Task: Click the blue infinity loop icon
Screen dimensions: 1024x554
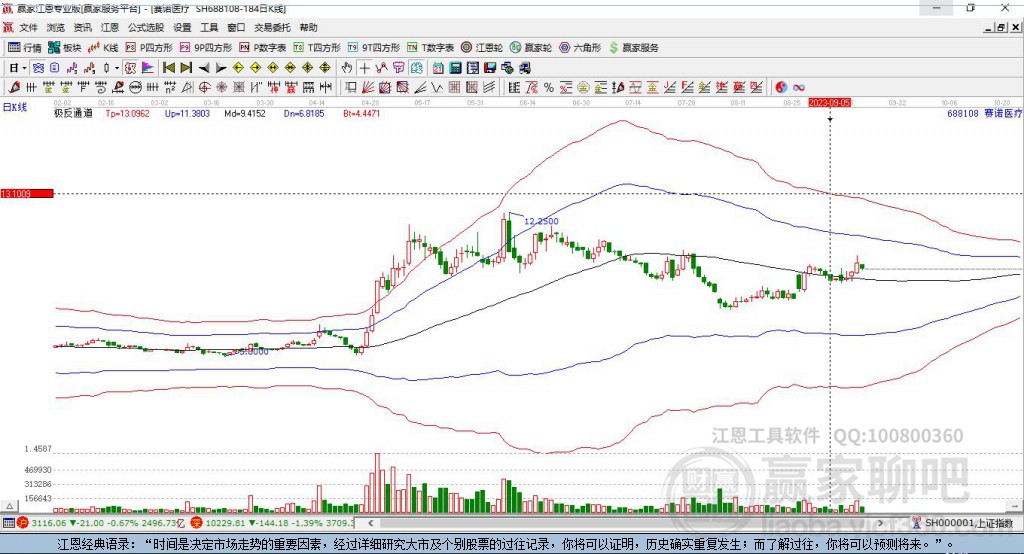Action: pos(798,87)
